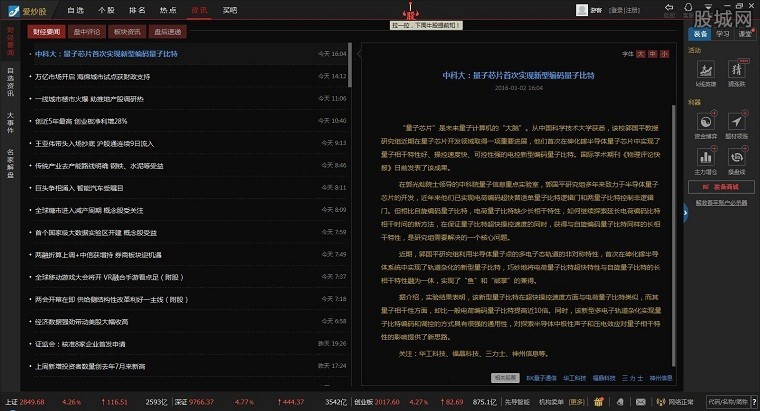Screen dimensions: 760x411
Task: Open news 两融折算上调+中信获增持 headline
Action: pos(98,255)
